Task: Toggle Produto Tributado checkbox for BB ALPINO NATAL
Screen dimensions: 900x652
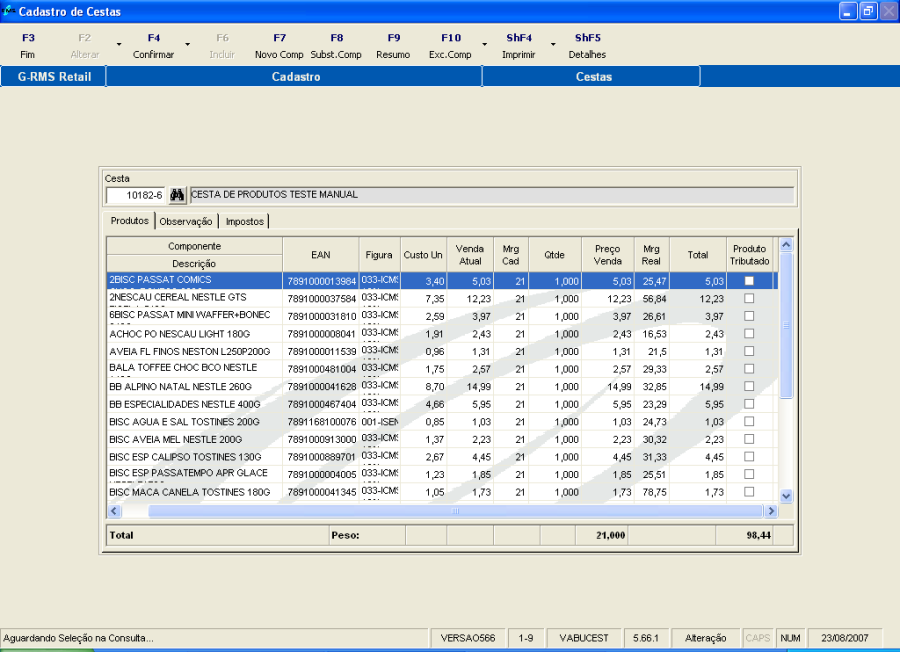Action: coord(749,386)
